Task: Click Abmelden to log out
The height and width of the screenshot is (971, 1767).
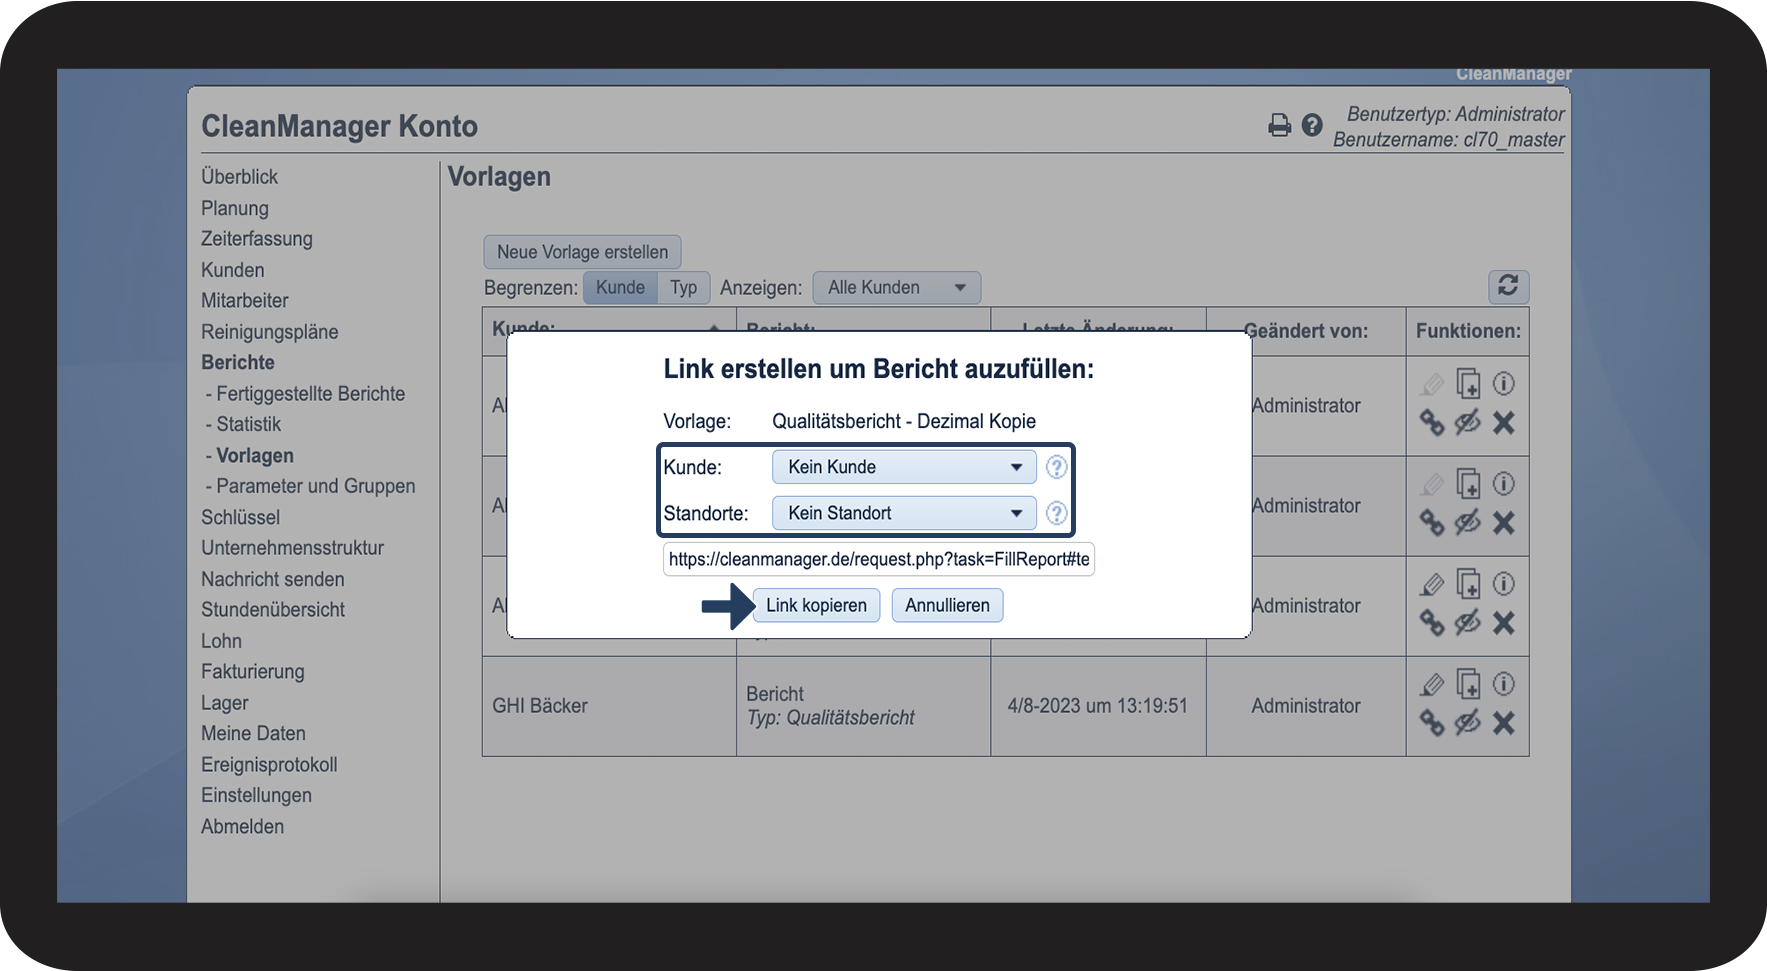Action: point(243,826)
